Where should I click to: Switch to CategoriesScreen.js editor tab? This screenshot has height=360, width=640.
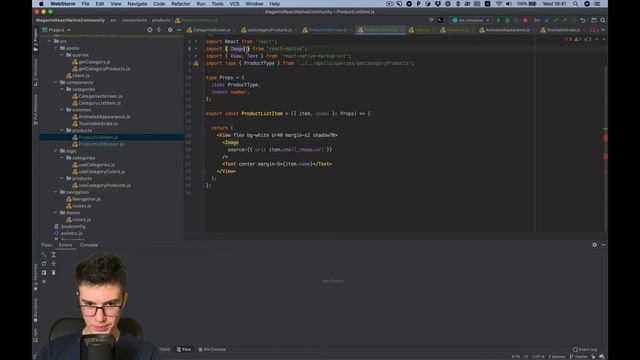(x=211, y=30)
